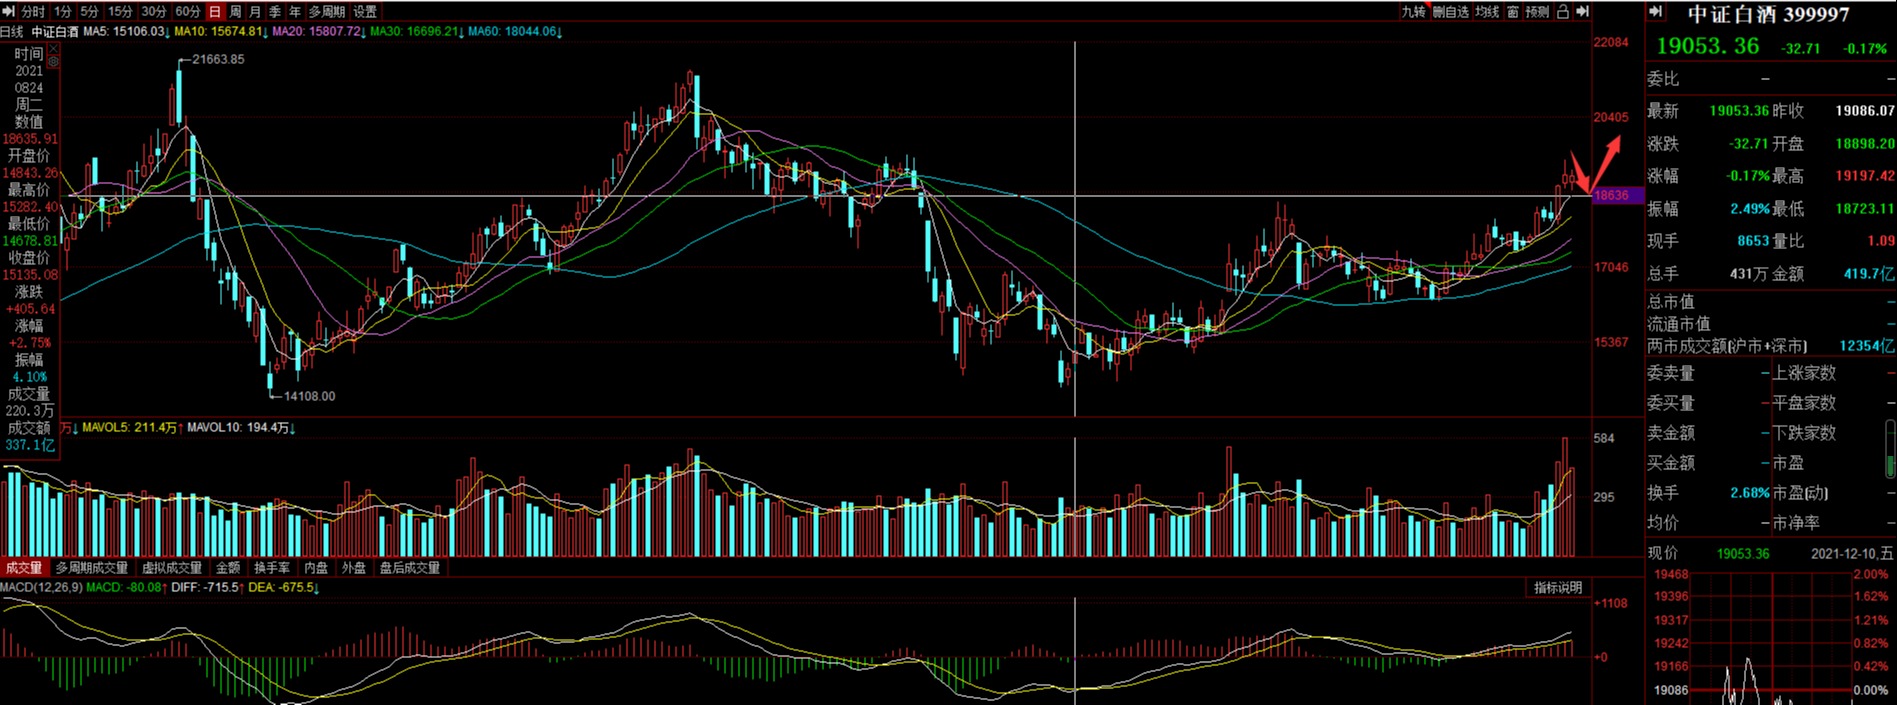The image size is (1897, 705).
Task: Select the 5分 period tab
Action: 90,11
